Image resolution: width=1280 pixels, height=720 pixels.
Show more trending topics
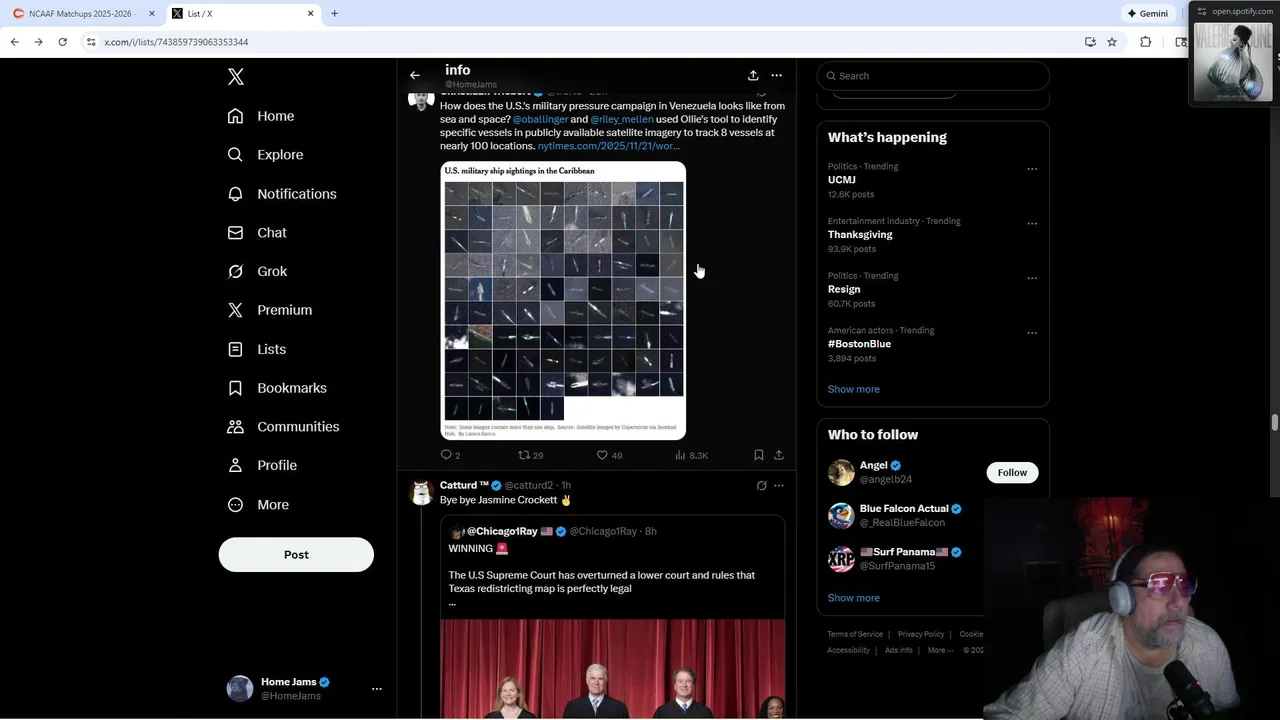point(853,389)
